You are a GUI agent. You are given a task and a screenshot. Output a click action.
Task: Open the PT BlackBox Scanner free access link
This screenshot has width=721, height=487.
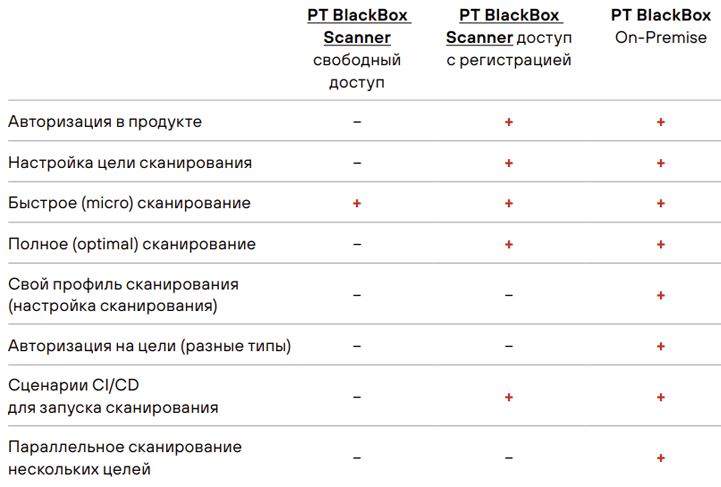tap(358, 26)
